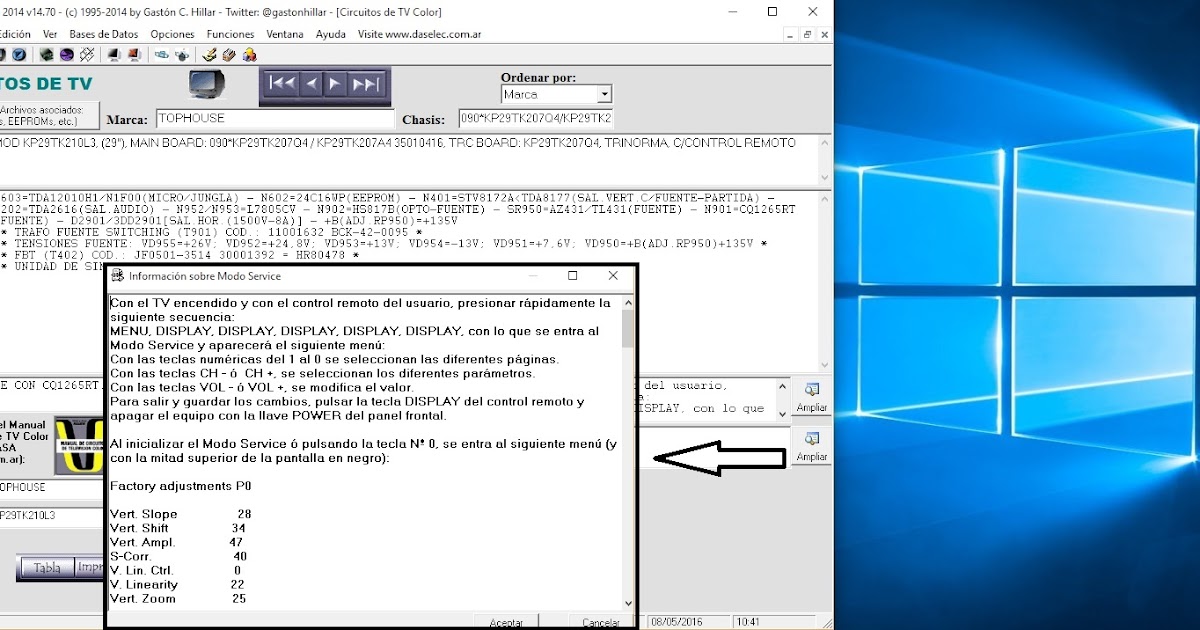Click the 'Vert. Zoom' parameter line
This screenshot has width=1200, height=630.
pyautogui.click(x=178, y=598)
